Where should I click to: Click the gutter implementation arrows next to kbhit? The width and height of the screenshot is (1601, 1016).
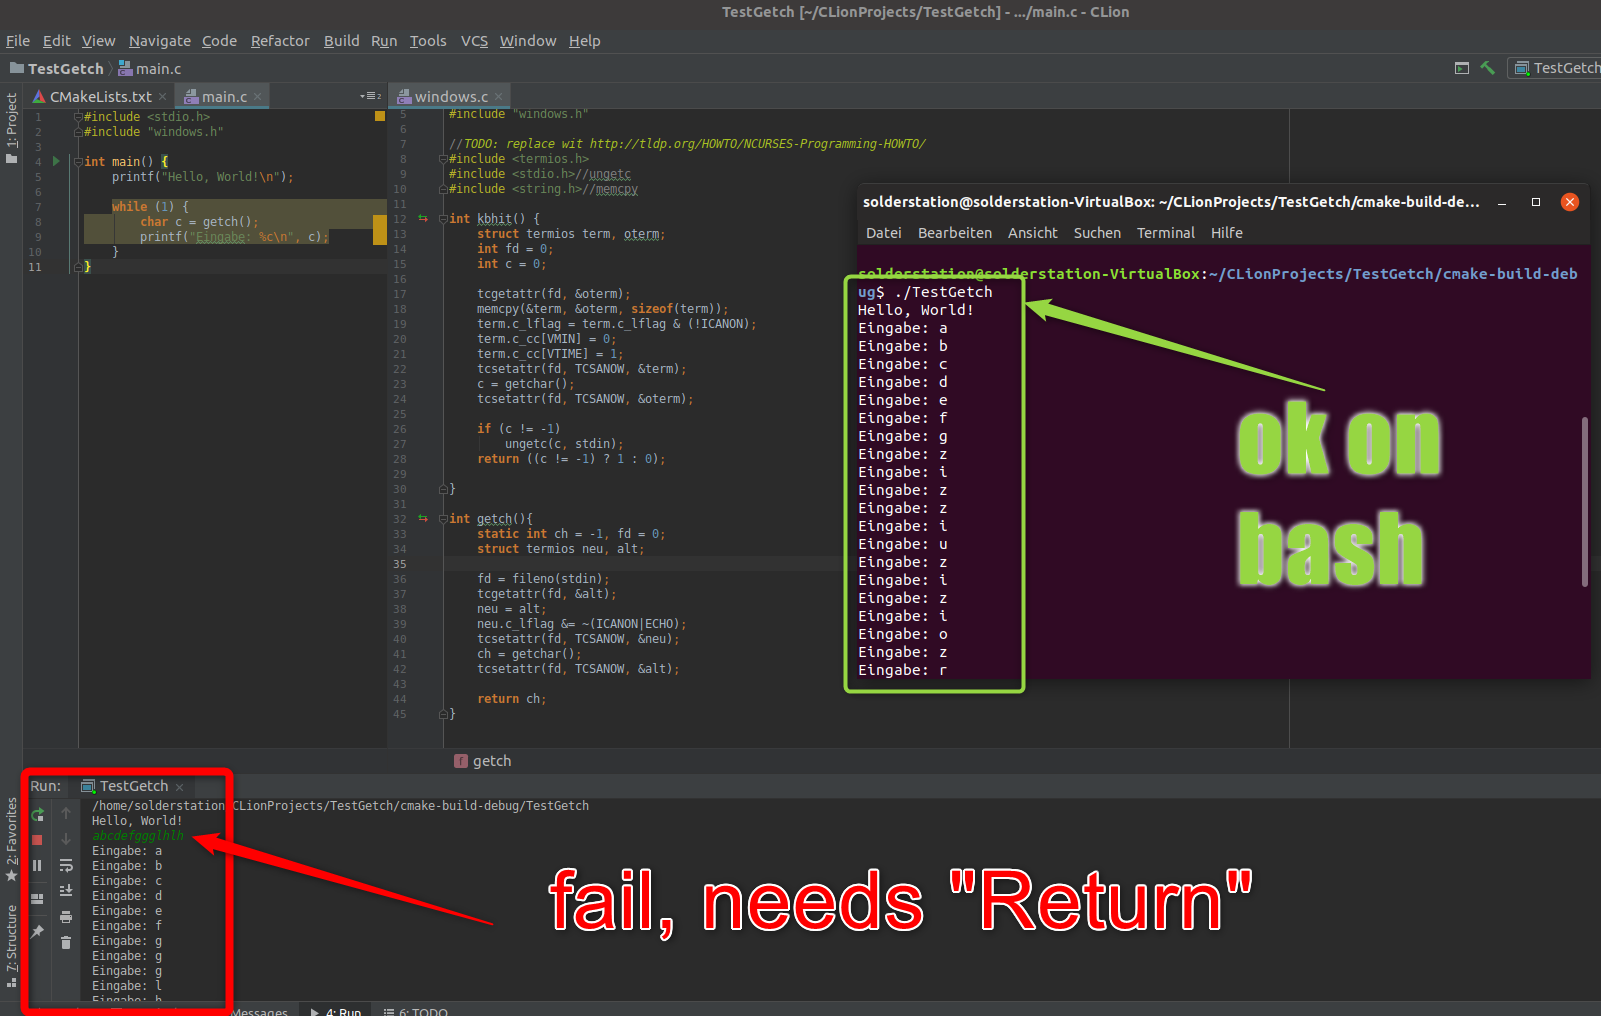tap(423, 218)
